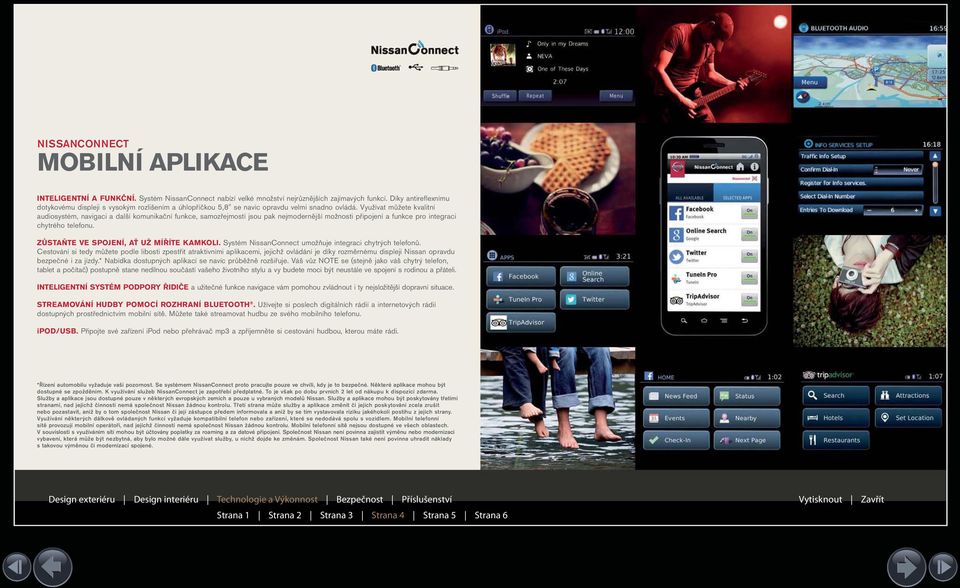Screen dimensions: 960x588
Task: Open Příslušenství section
Action: 427,499
